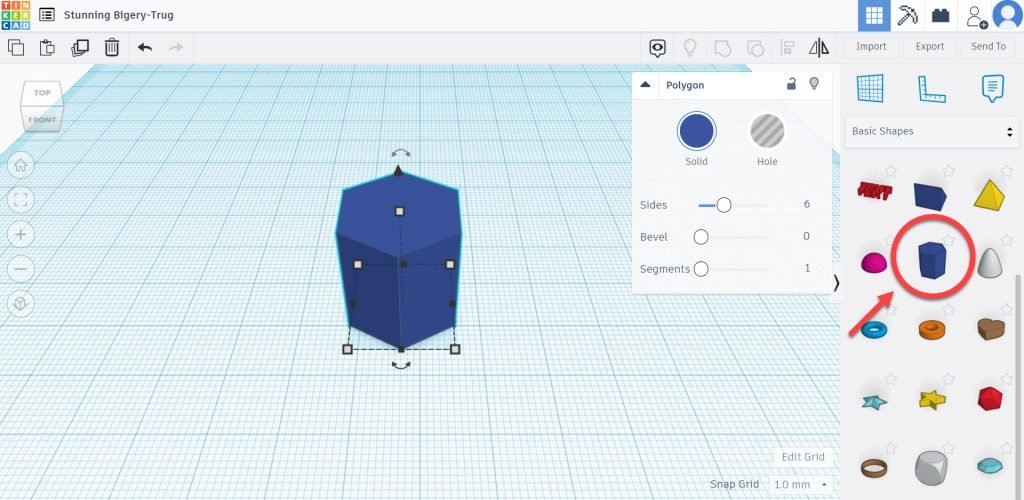Click the Solid color swatch
The height and width of the screenshot is (500, 1024).
point(696,131)
